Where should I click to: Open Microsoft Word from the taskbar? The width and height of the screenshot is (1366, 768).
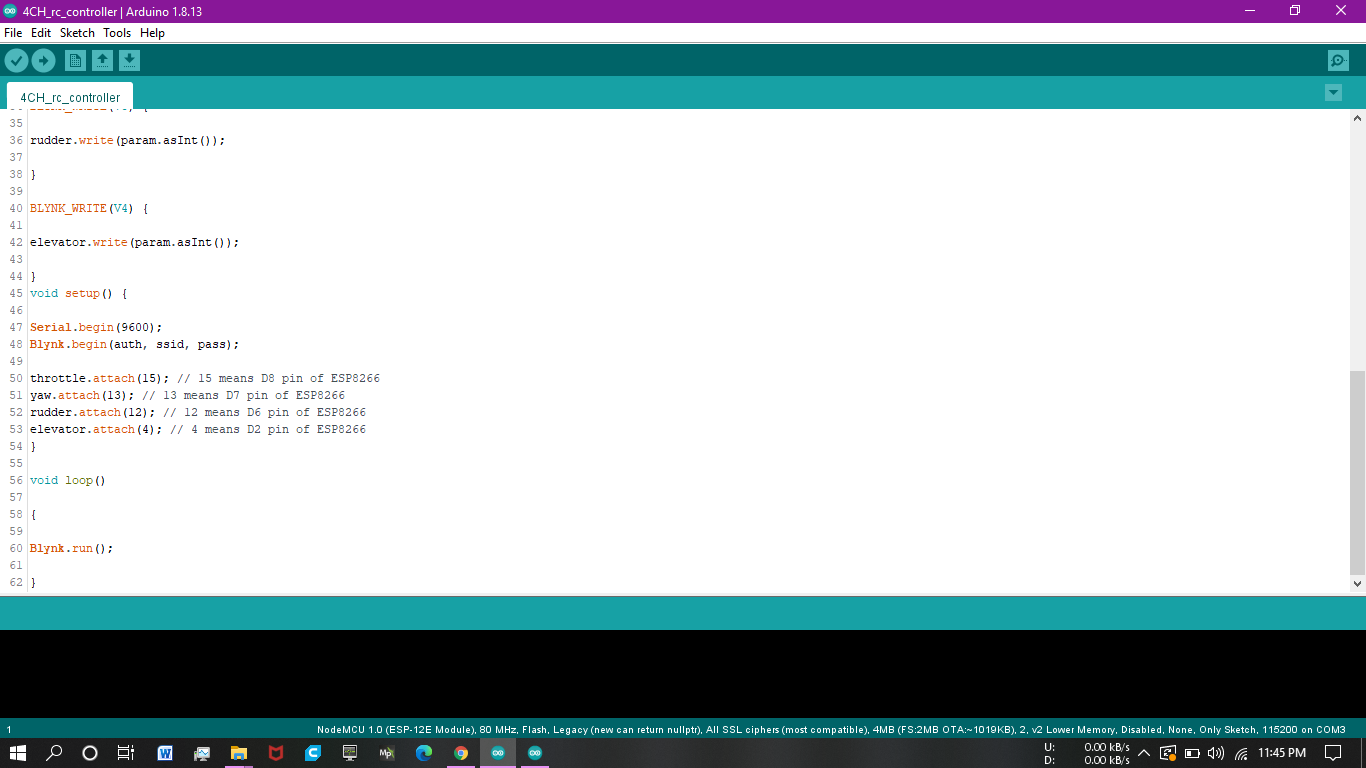[165, 753]
